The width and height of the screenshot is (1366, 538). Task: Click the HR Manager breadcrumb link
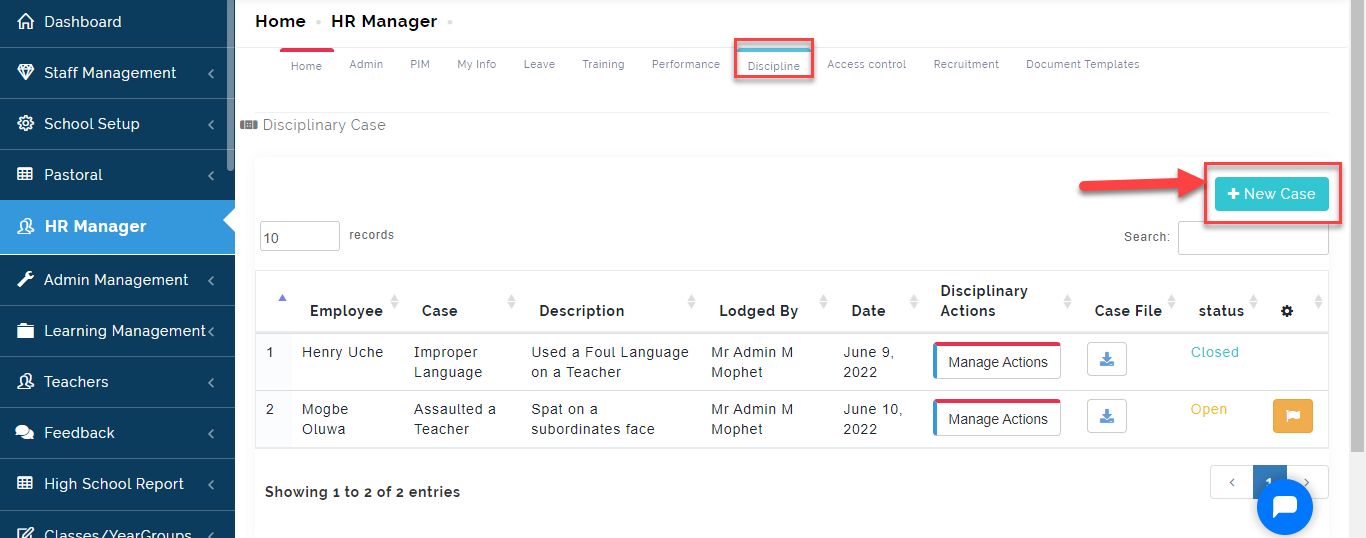[384, 21]
